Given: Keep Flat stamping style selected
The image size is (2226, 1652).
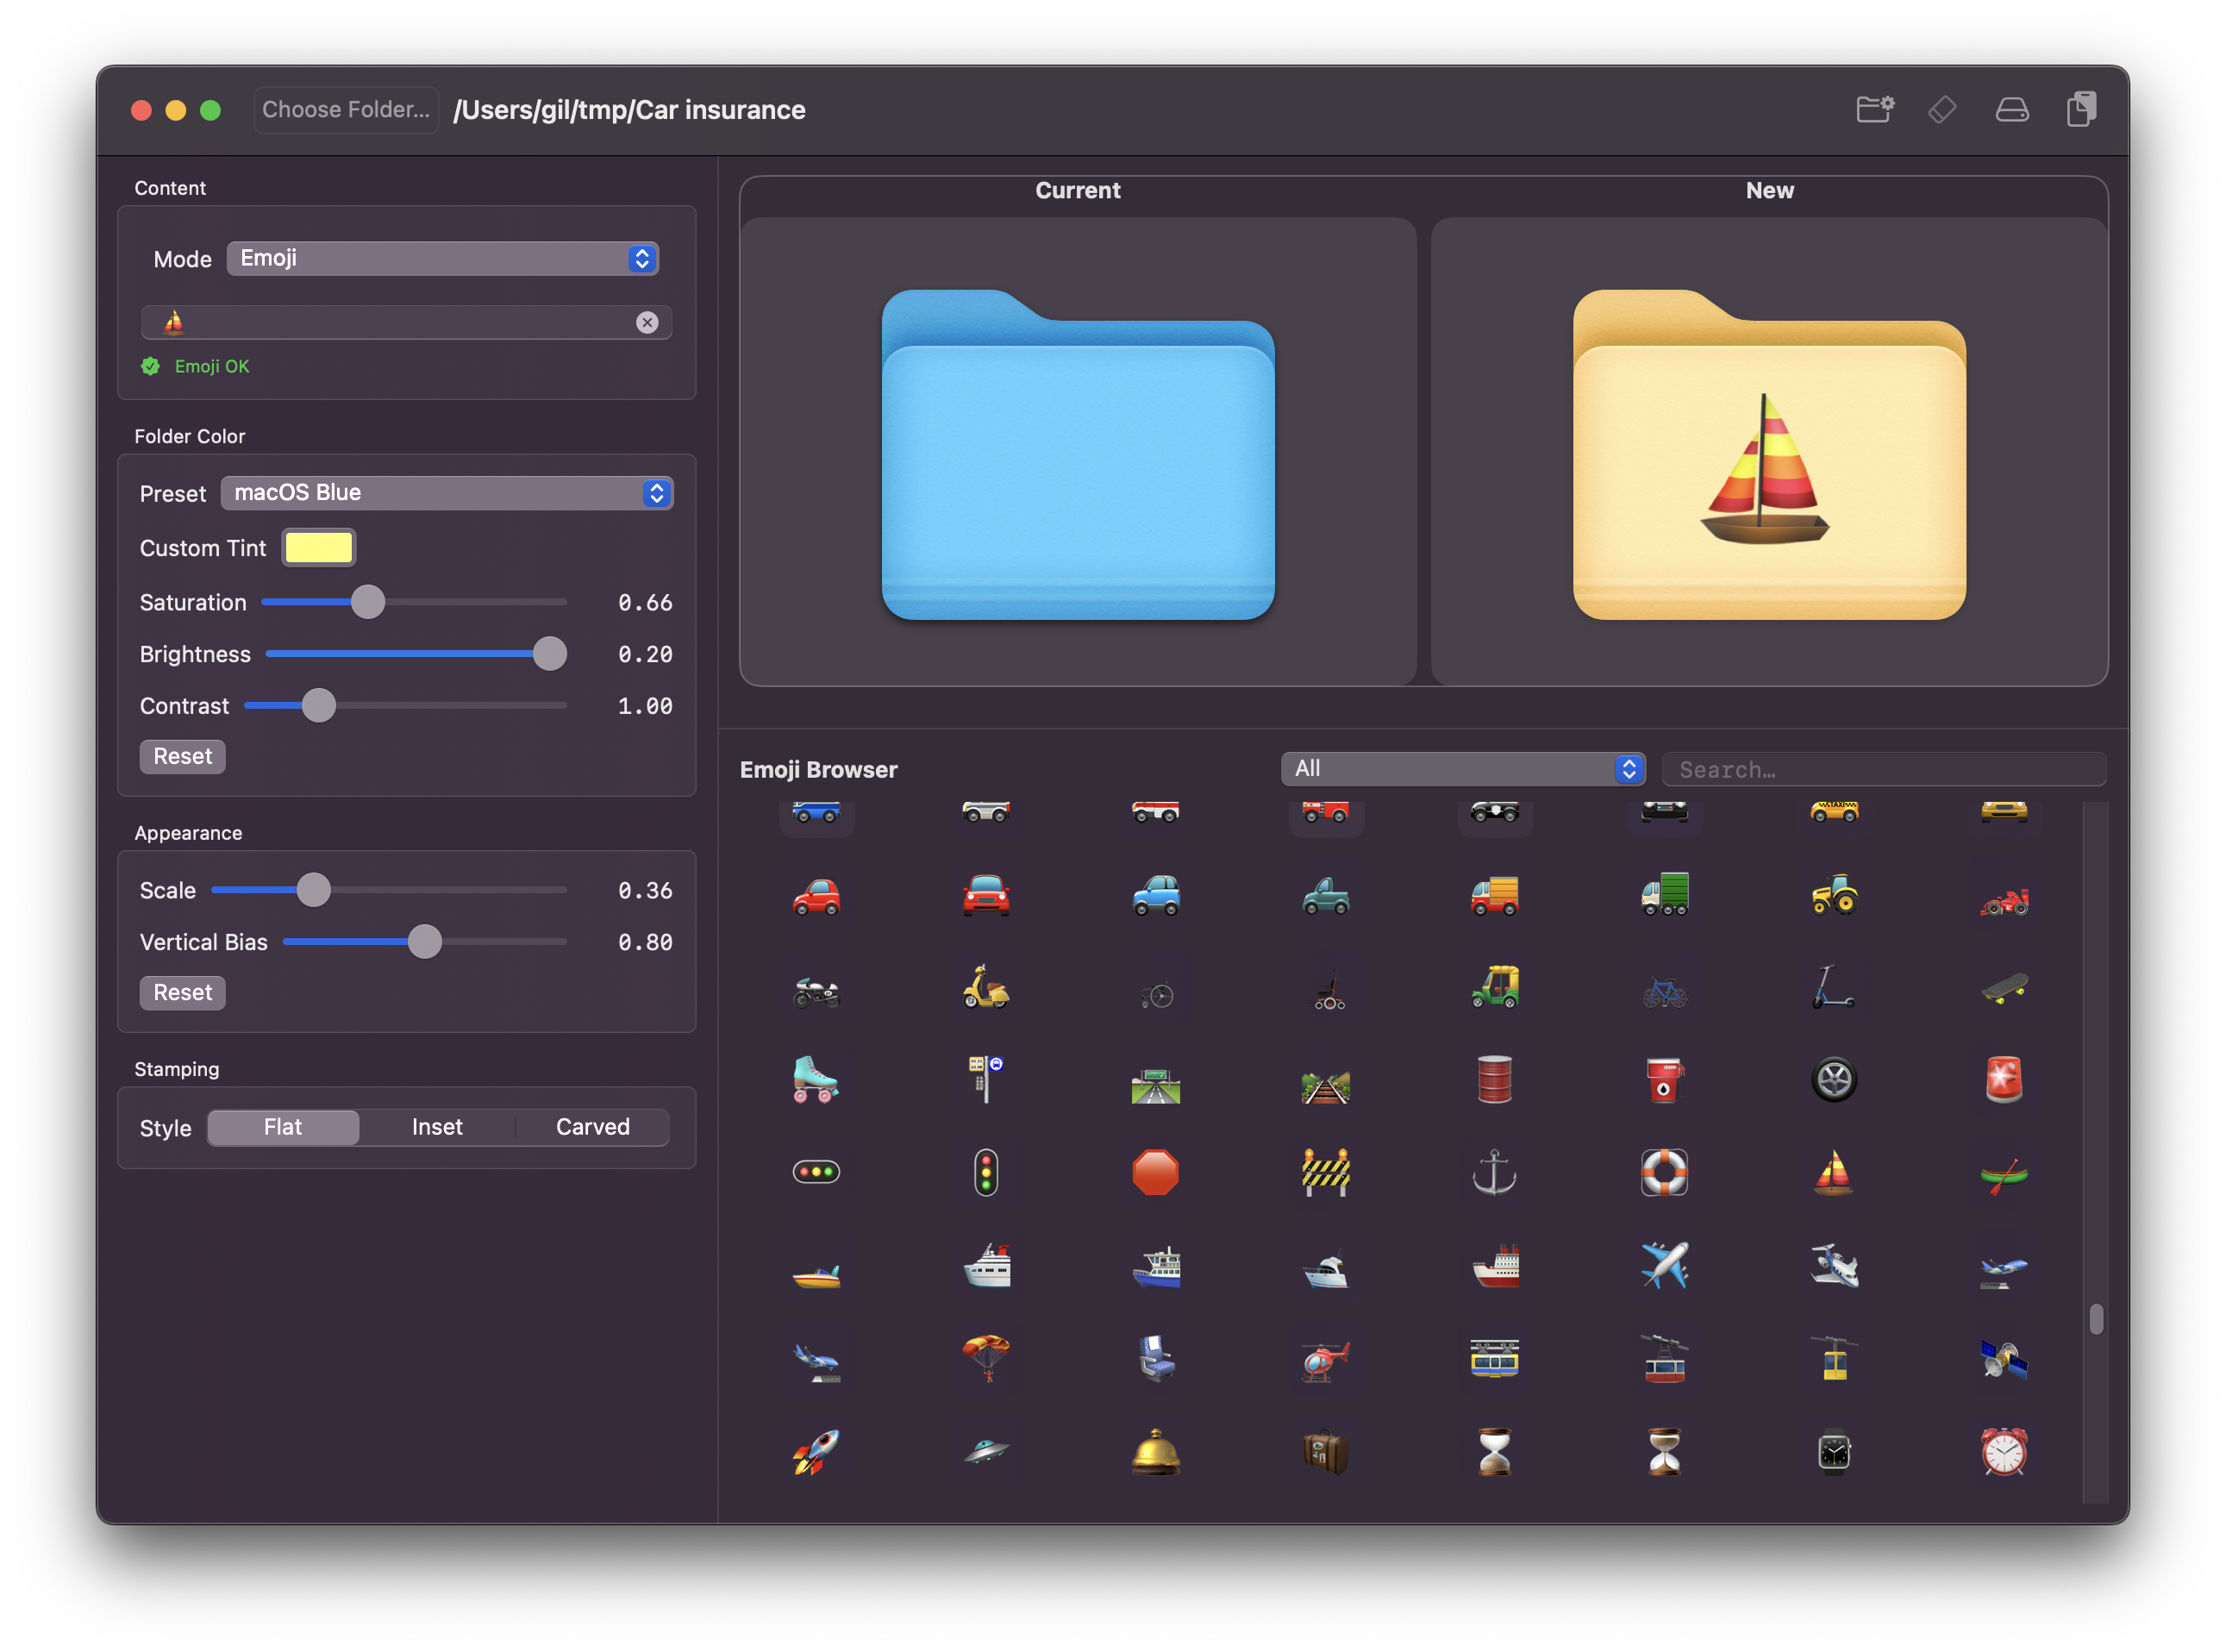Looking at the screenshot, I should [x=283, y=1127].
